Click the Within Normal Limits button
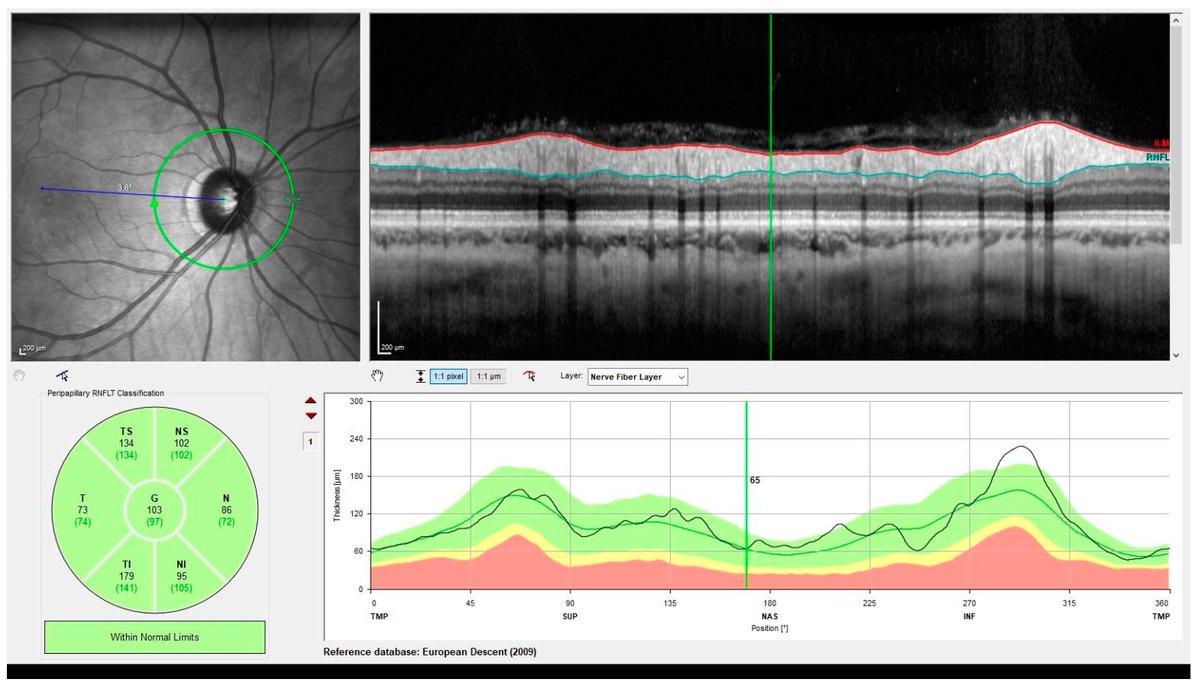Image resolution: width=1200 pixels, height=692 pixels. click(153, 637)
